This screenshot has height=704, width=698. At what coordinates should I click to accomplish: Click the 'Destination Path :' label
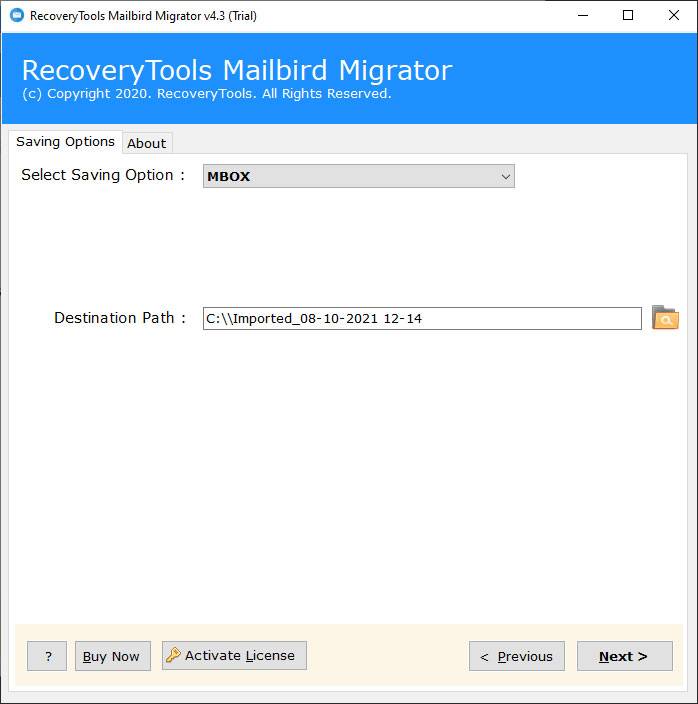point(120,318)
